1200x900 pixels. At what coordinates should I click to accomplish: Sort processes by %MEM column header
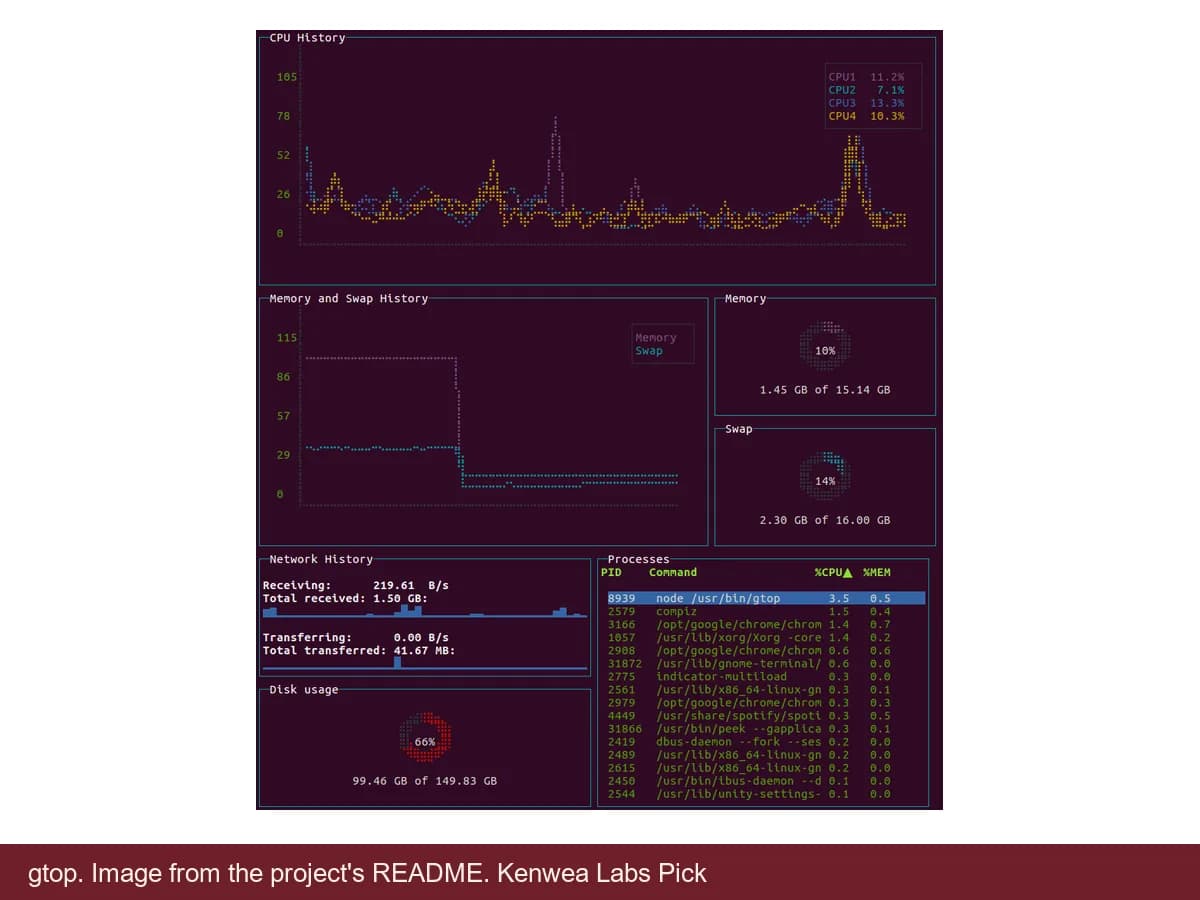tap(877, 573)
